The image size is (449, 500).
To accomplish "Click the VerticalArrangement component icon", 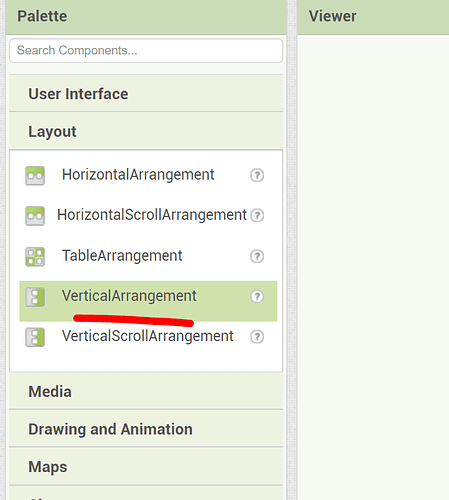I will point(35,297).
